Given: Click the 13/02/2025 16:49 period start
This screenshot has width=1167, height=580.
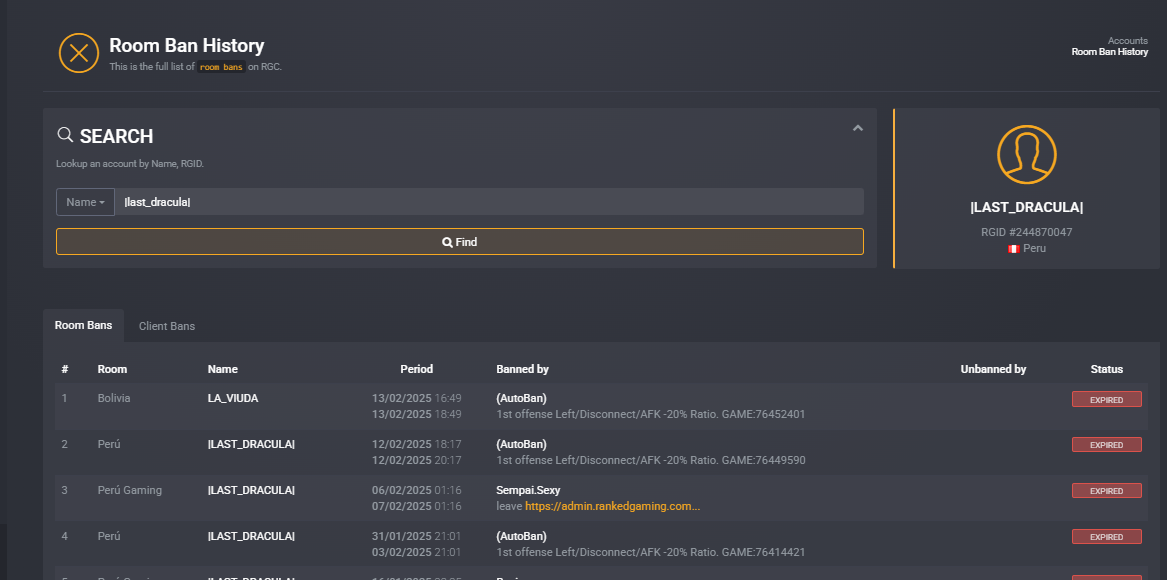Looking at the screenshot, I should 417,398.
